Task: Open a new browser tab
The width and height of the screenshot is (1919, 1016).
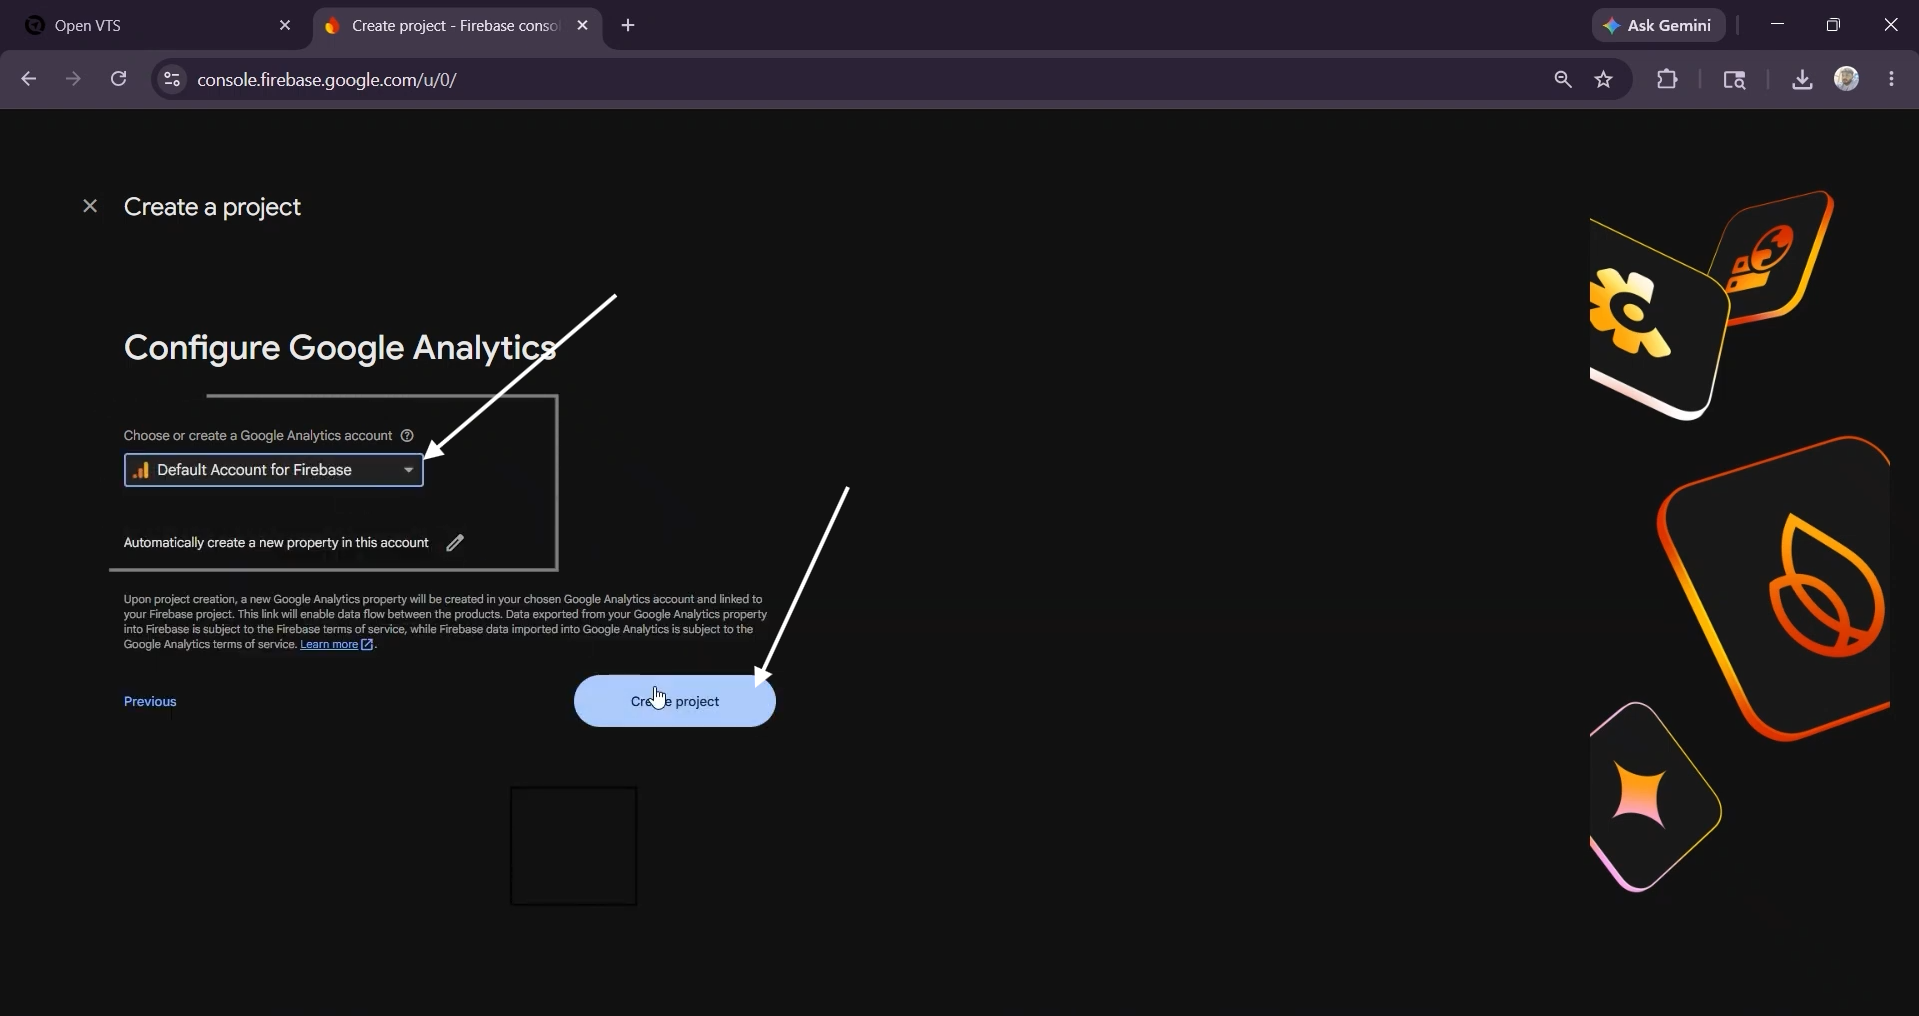Action: click(x=629, y=26)
